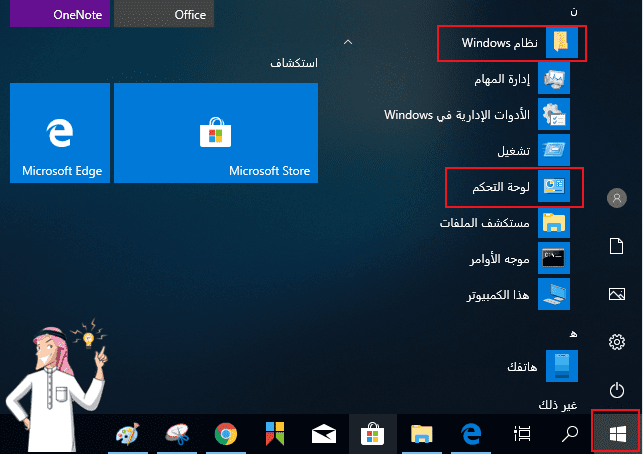Open the Mail app on the taskbar
This screenshot has height=454, width=644.
pos(324,433)
